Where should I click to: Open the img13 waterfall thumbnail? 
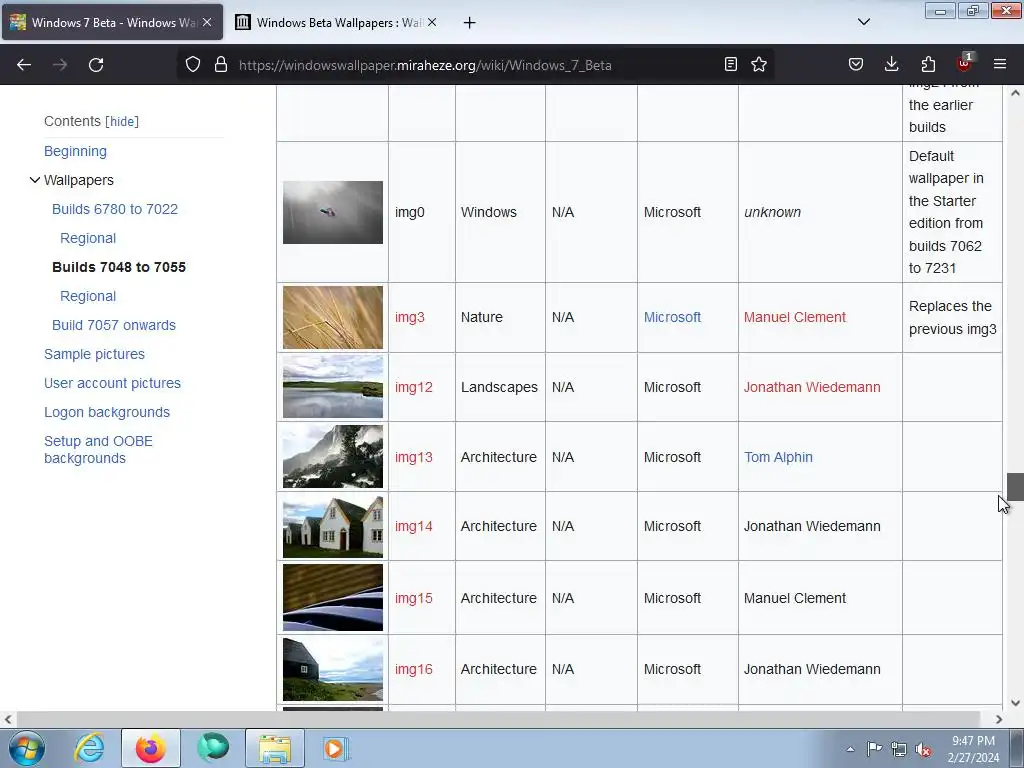point(333,456)
